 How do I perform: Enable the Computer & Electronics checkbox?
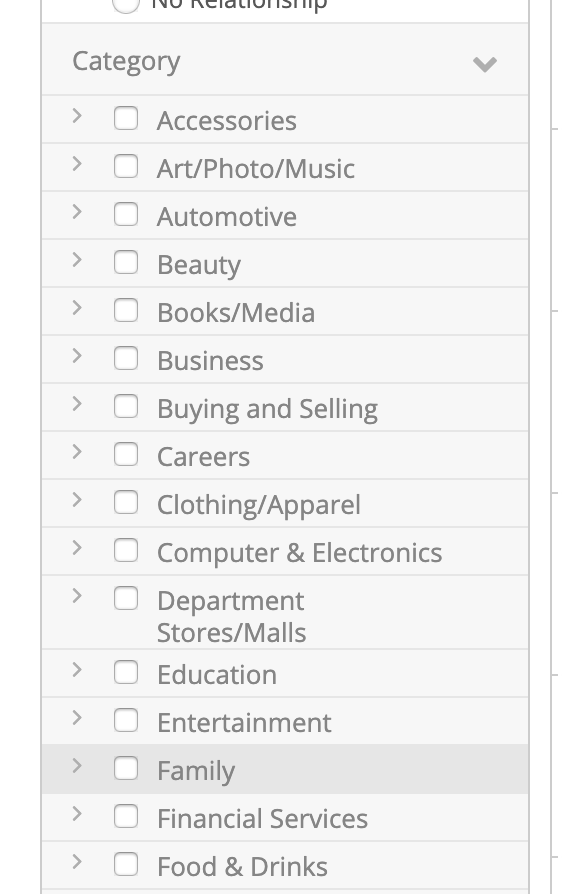tap(126, 550)
